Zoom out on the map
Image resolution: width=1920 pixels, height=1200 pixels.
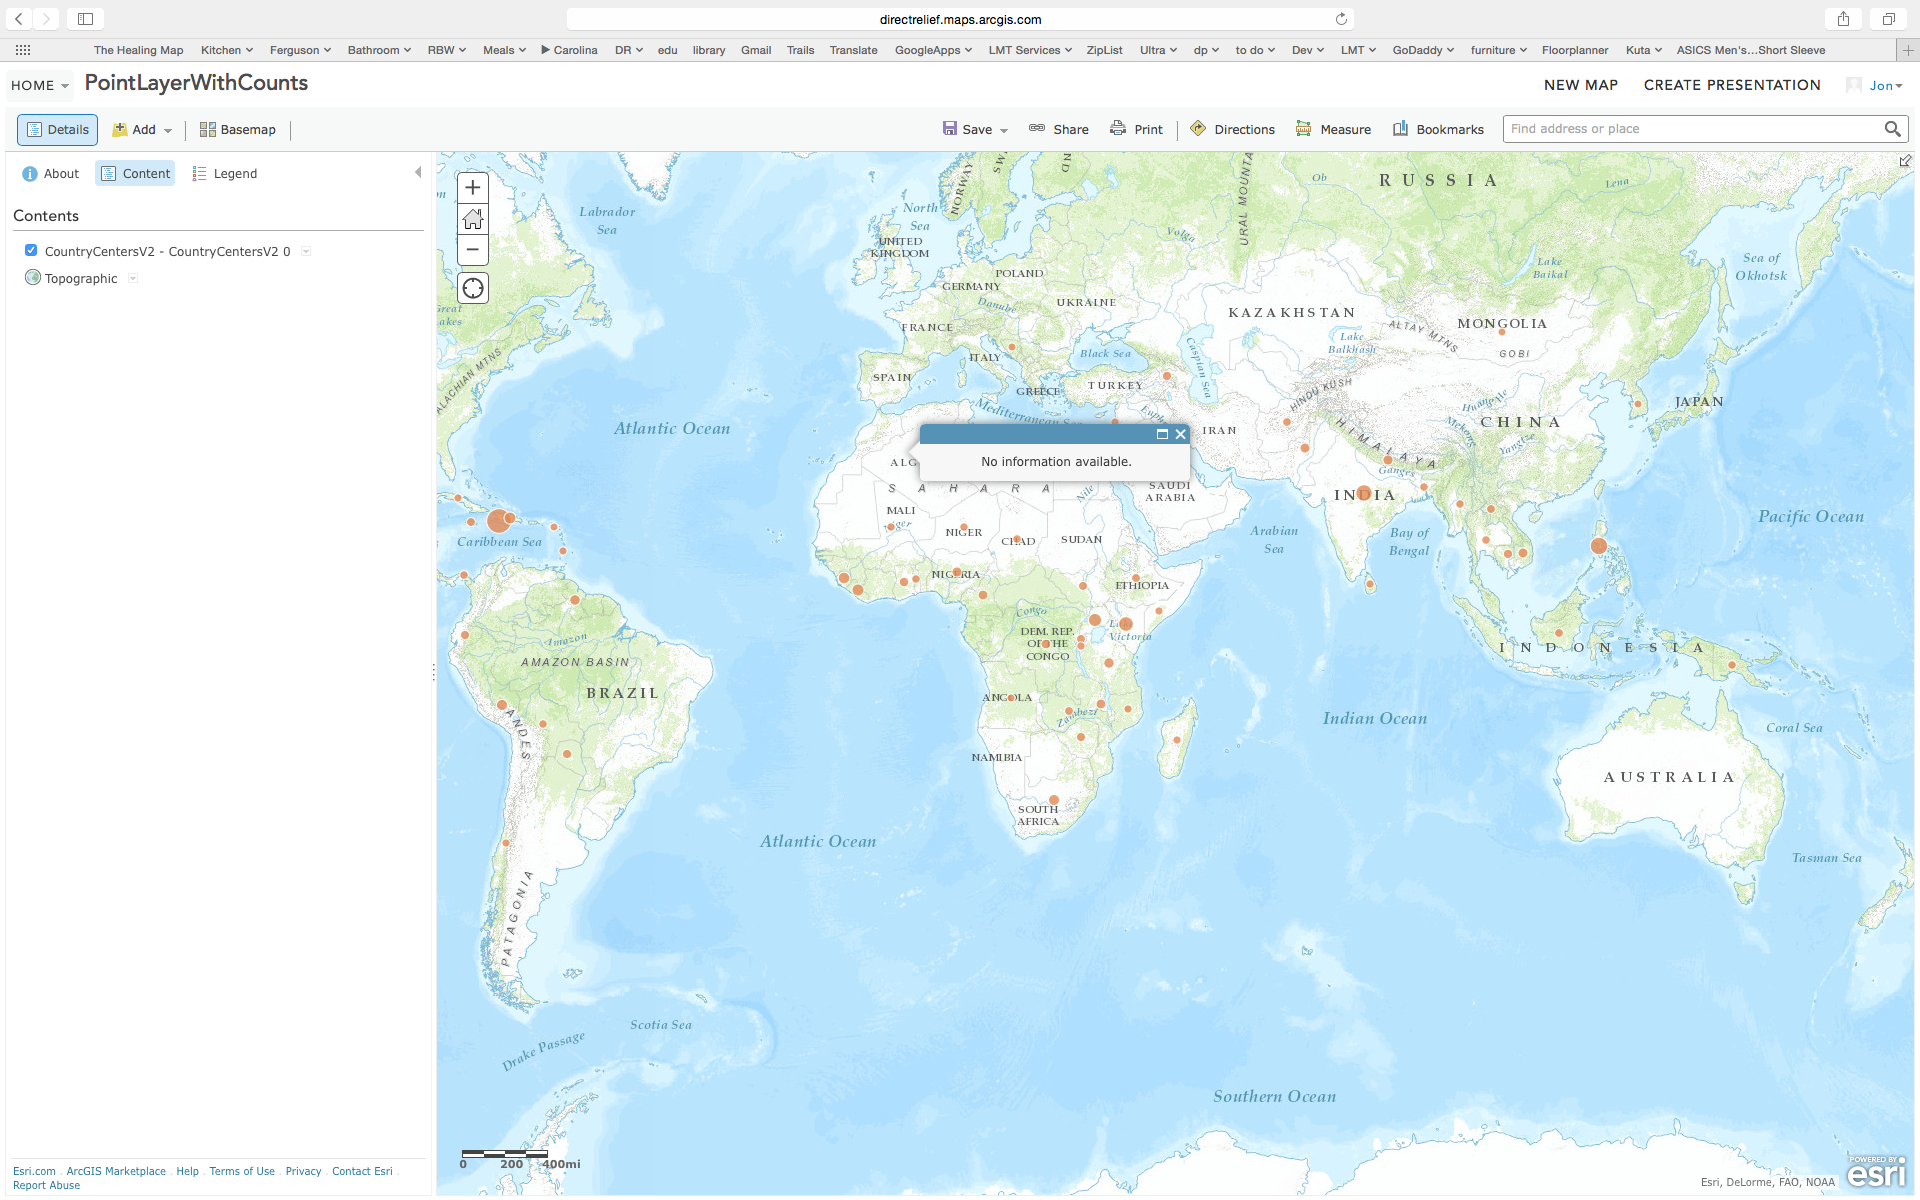pyautogui.click(x=473, y=250)
